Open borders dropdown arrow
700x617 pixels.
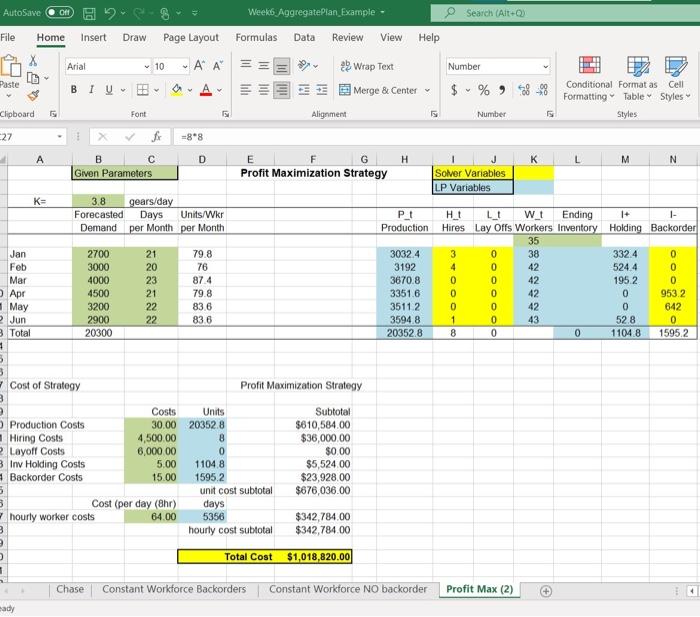click(156, 90)
